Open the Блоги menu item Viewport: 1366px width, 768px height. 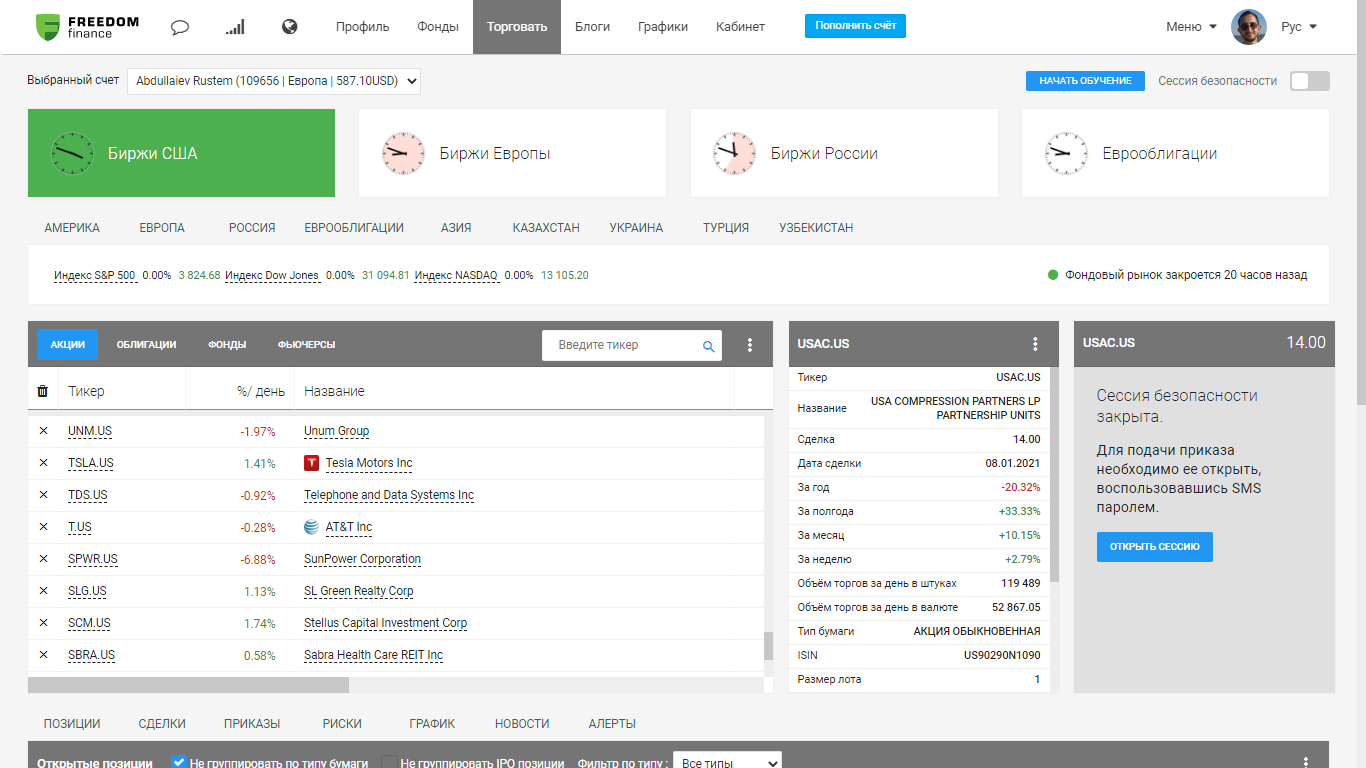[592, 27]
